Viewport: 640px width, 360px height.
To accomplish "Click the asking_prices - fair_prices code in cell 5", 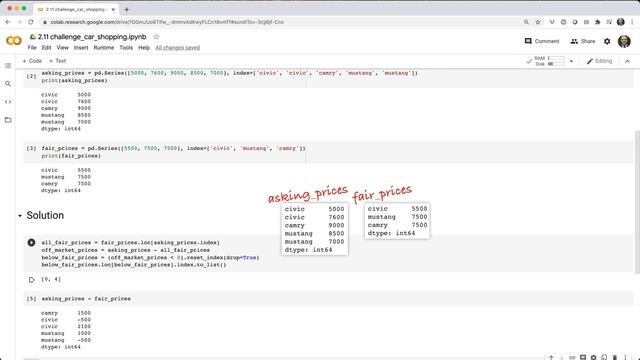I will pos(86,299).
